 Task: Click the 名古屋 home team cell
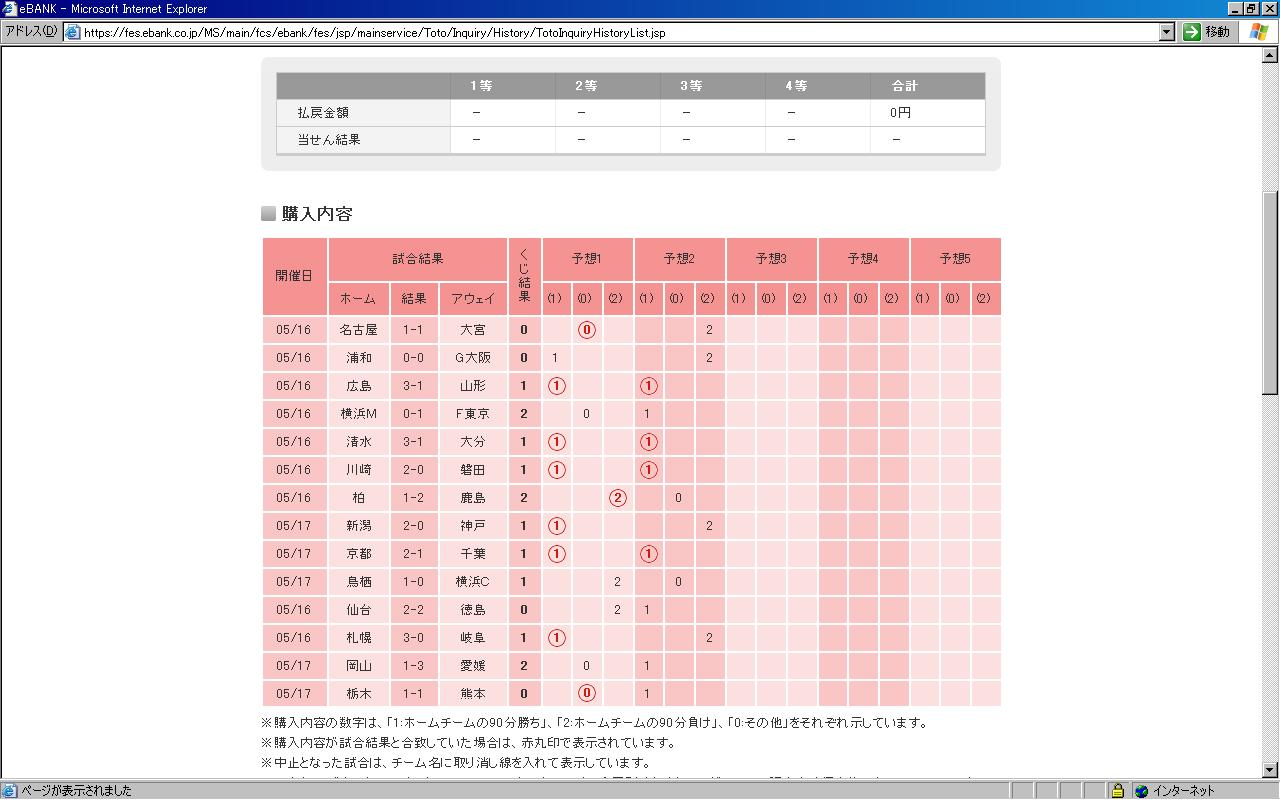pos(358,330)
